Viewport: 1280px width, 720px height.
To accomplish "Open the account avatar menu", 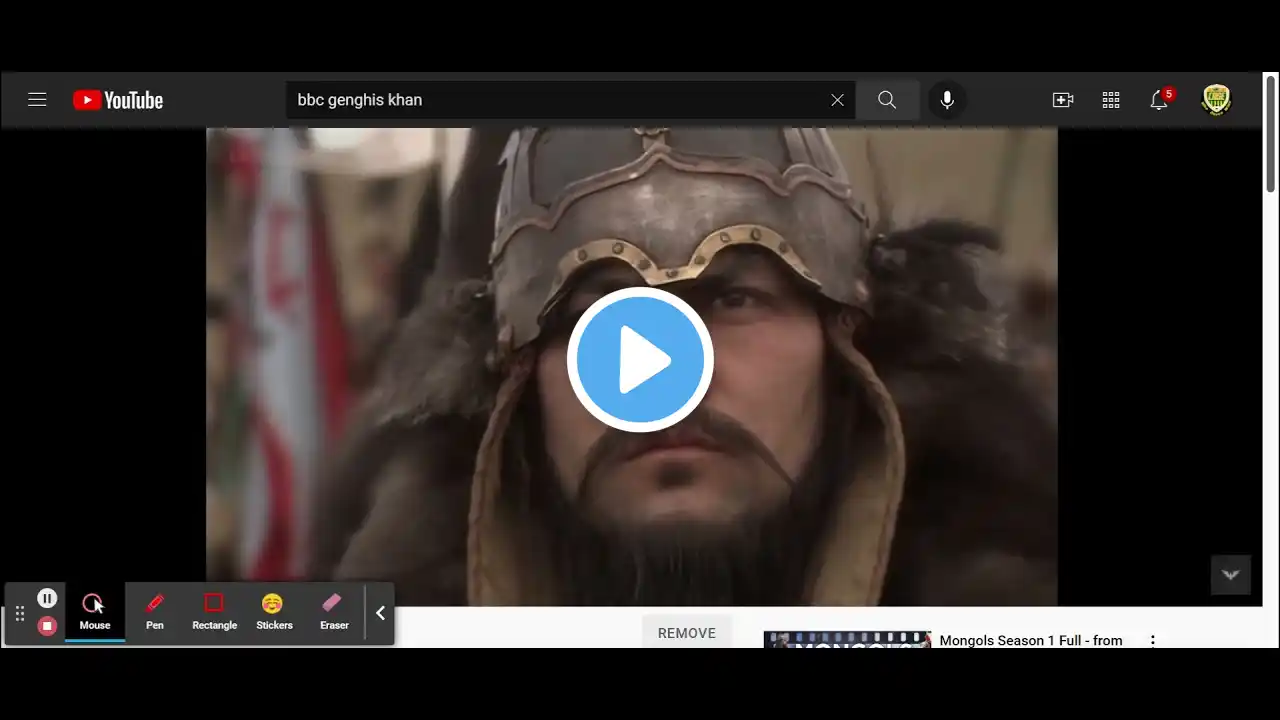I will point(1216,100).
